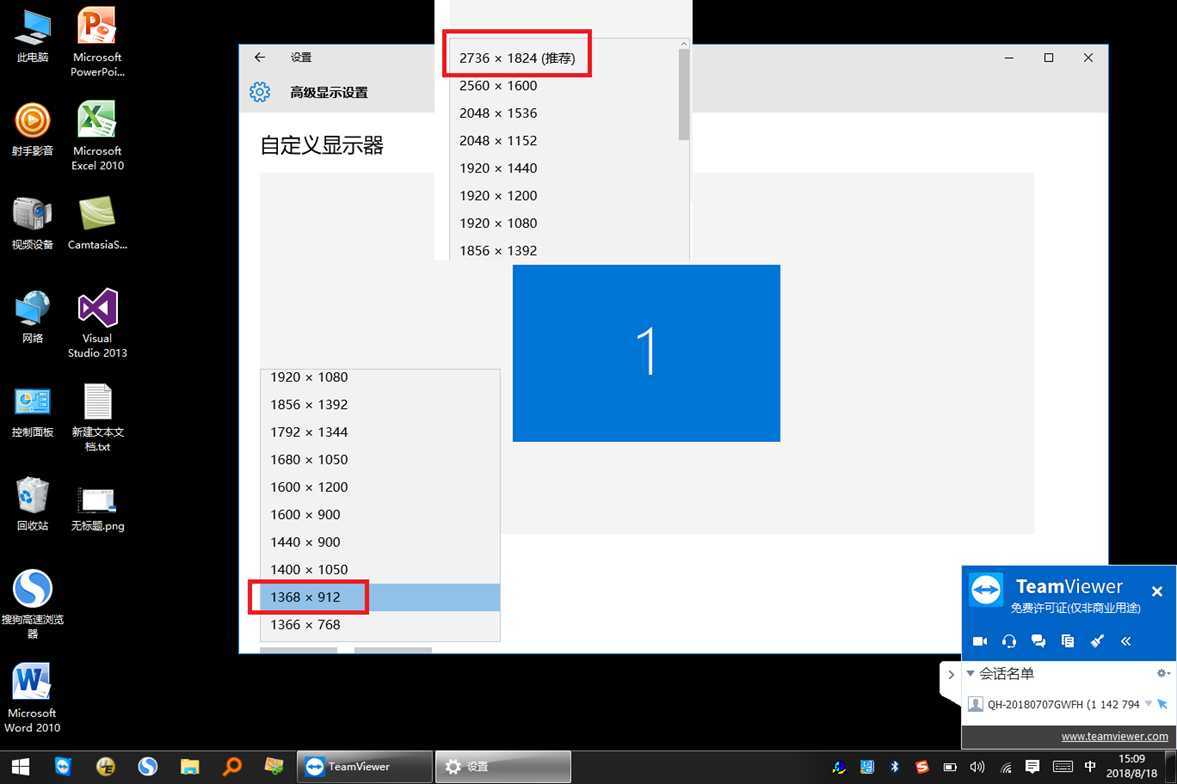Choose 2048 × 1536 resolution
Viewport: 1177px width, 784px height.
click(x=498, y=113)
